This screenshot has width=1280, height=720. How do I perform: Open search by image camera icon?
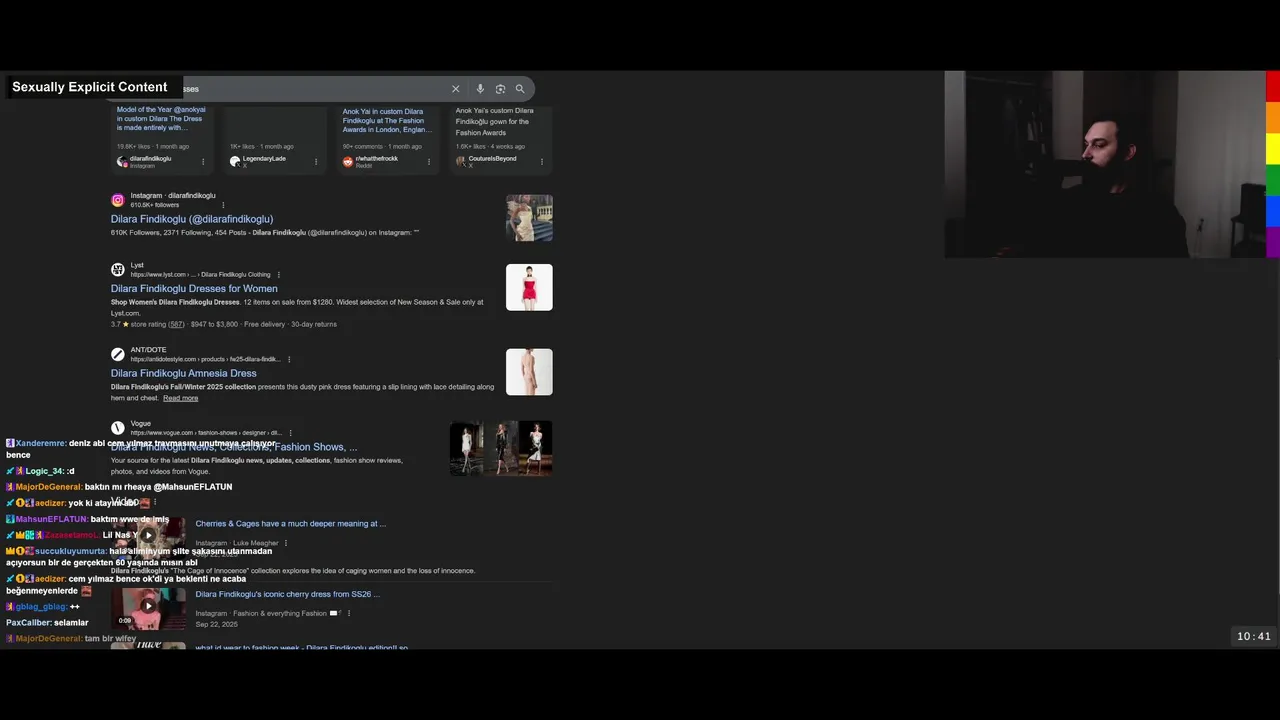pyautogui.click(x=500, y=89)
